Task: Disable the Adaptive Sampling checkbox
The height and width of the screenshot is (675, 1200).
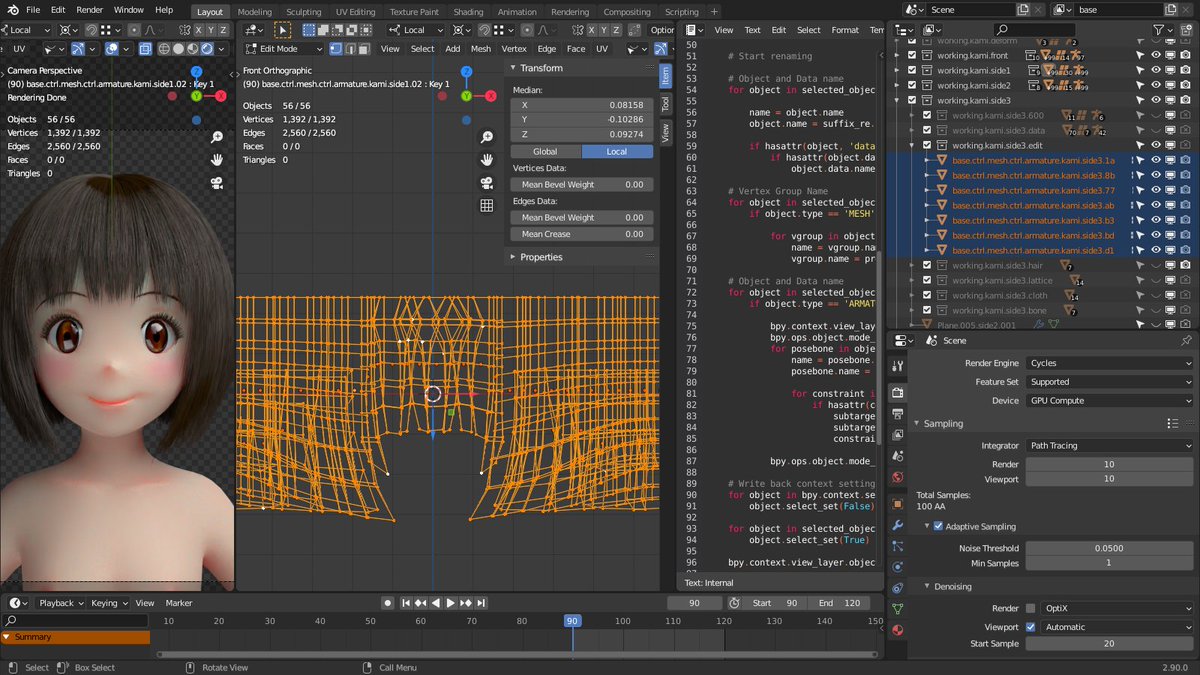Action: coord(938,526)
